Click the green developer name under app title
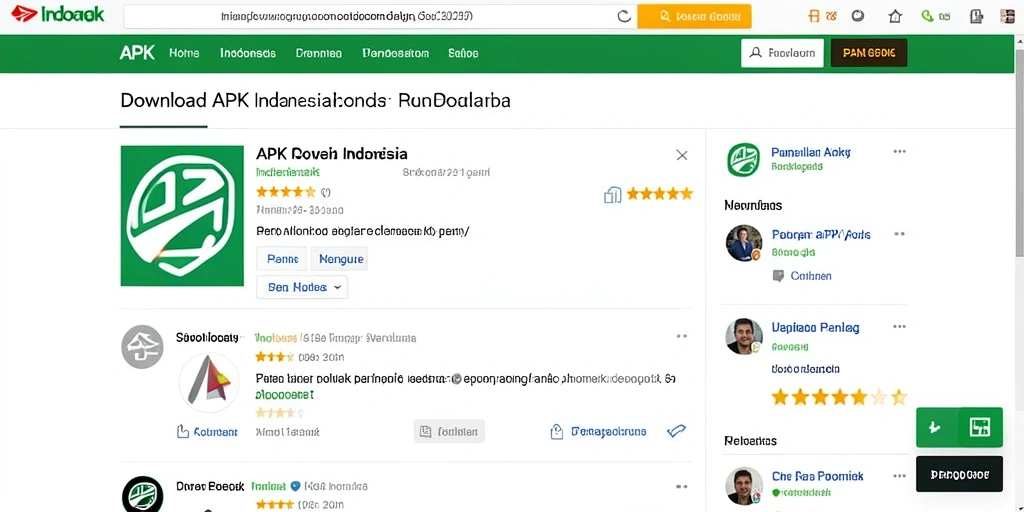 point(287,173)
